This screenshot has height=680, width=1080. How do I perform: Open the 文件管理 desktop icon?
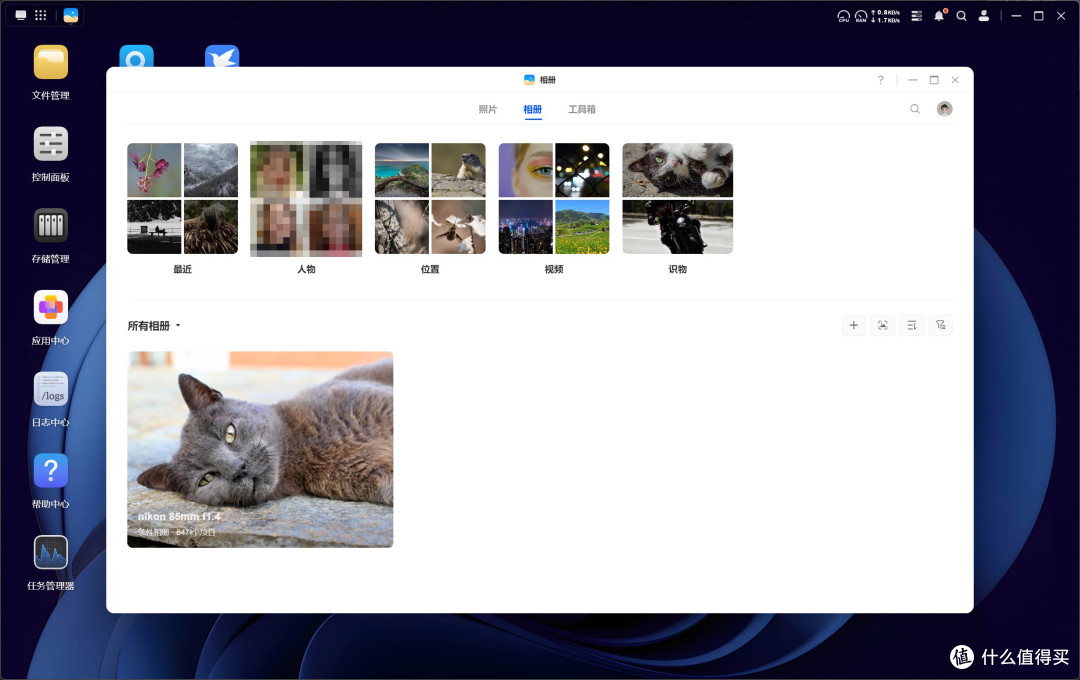[x=50, y=63]
